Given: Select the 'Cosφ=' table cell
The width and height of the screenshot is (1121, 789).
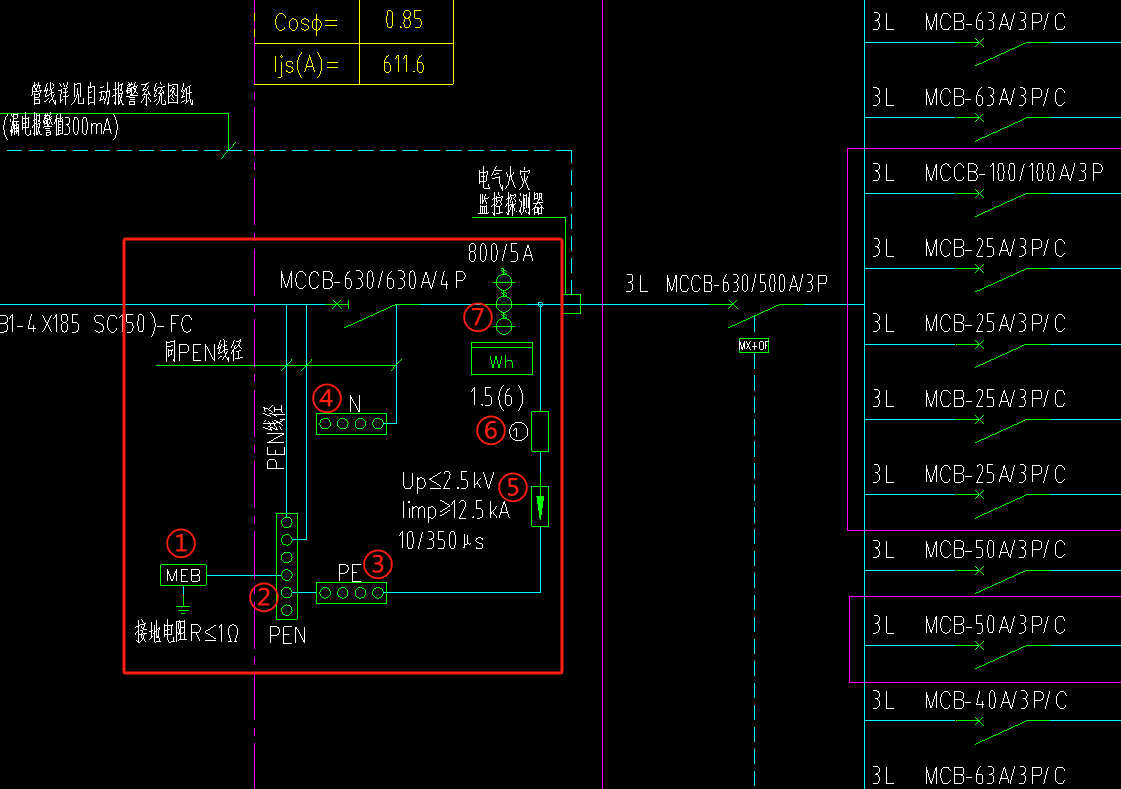Looking at the screenshot, I should point(307,21).
